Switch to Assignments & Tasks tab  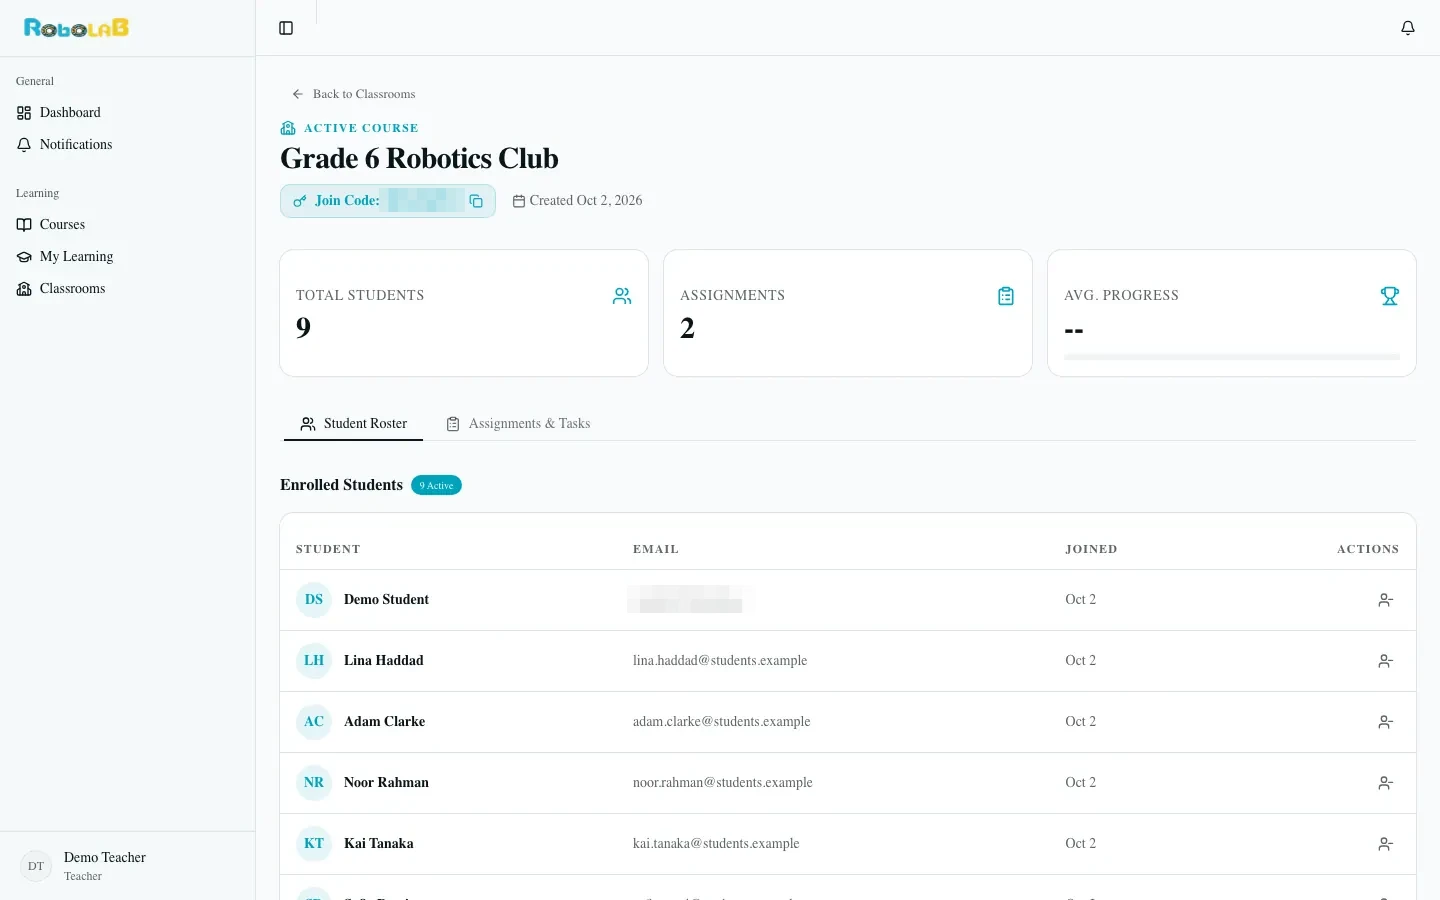518,424
